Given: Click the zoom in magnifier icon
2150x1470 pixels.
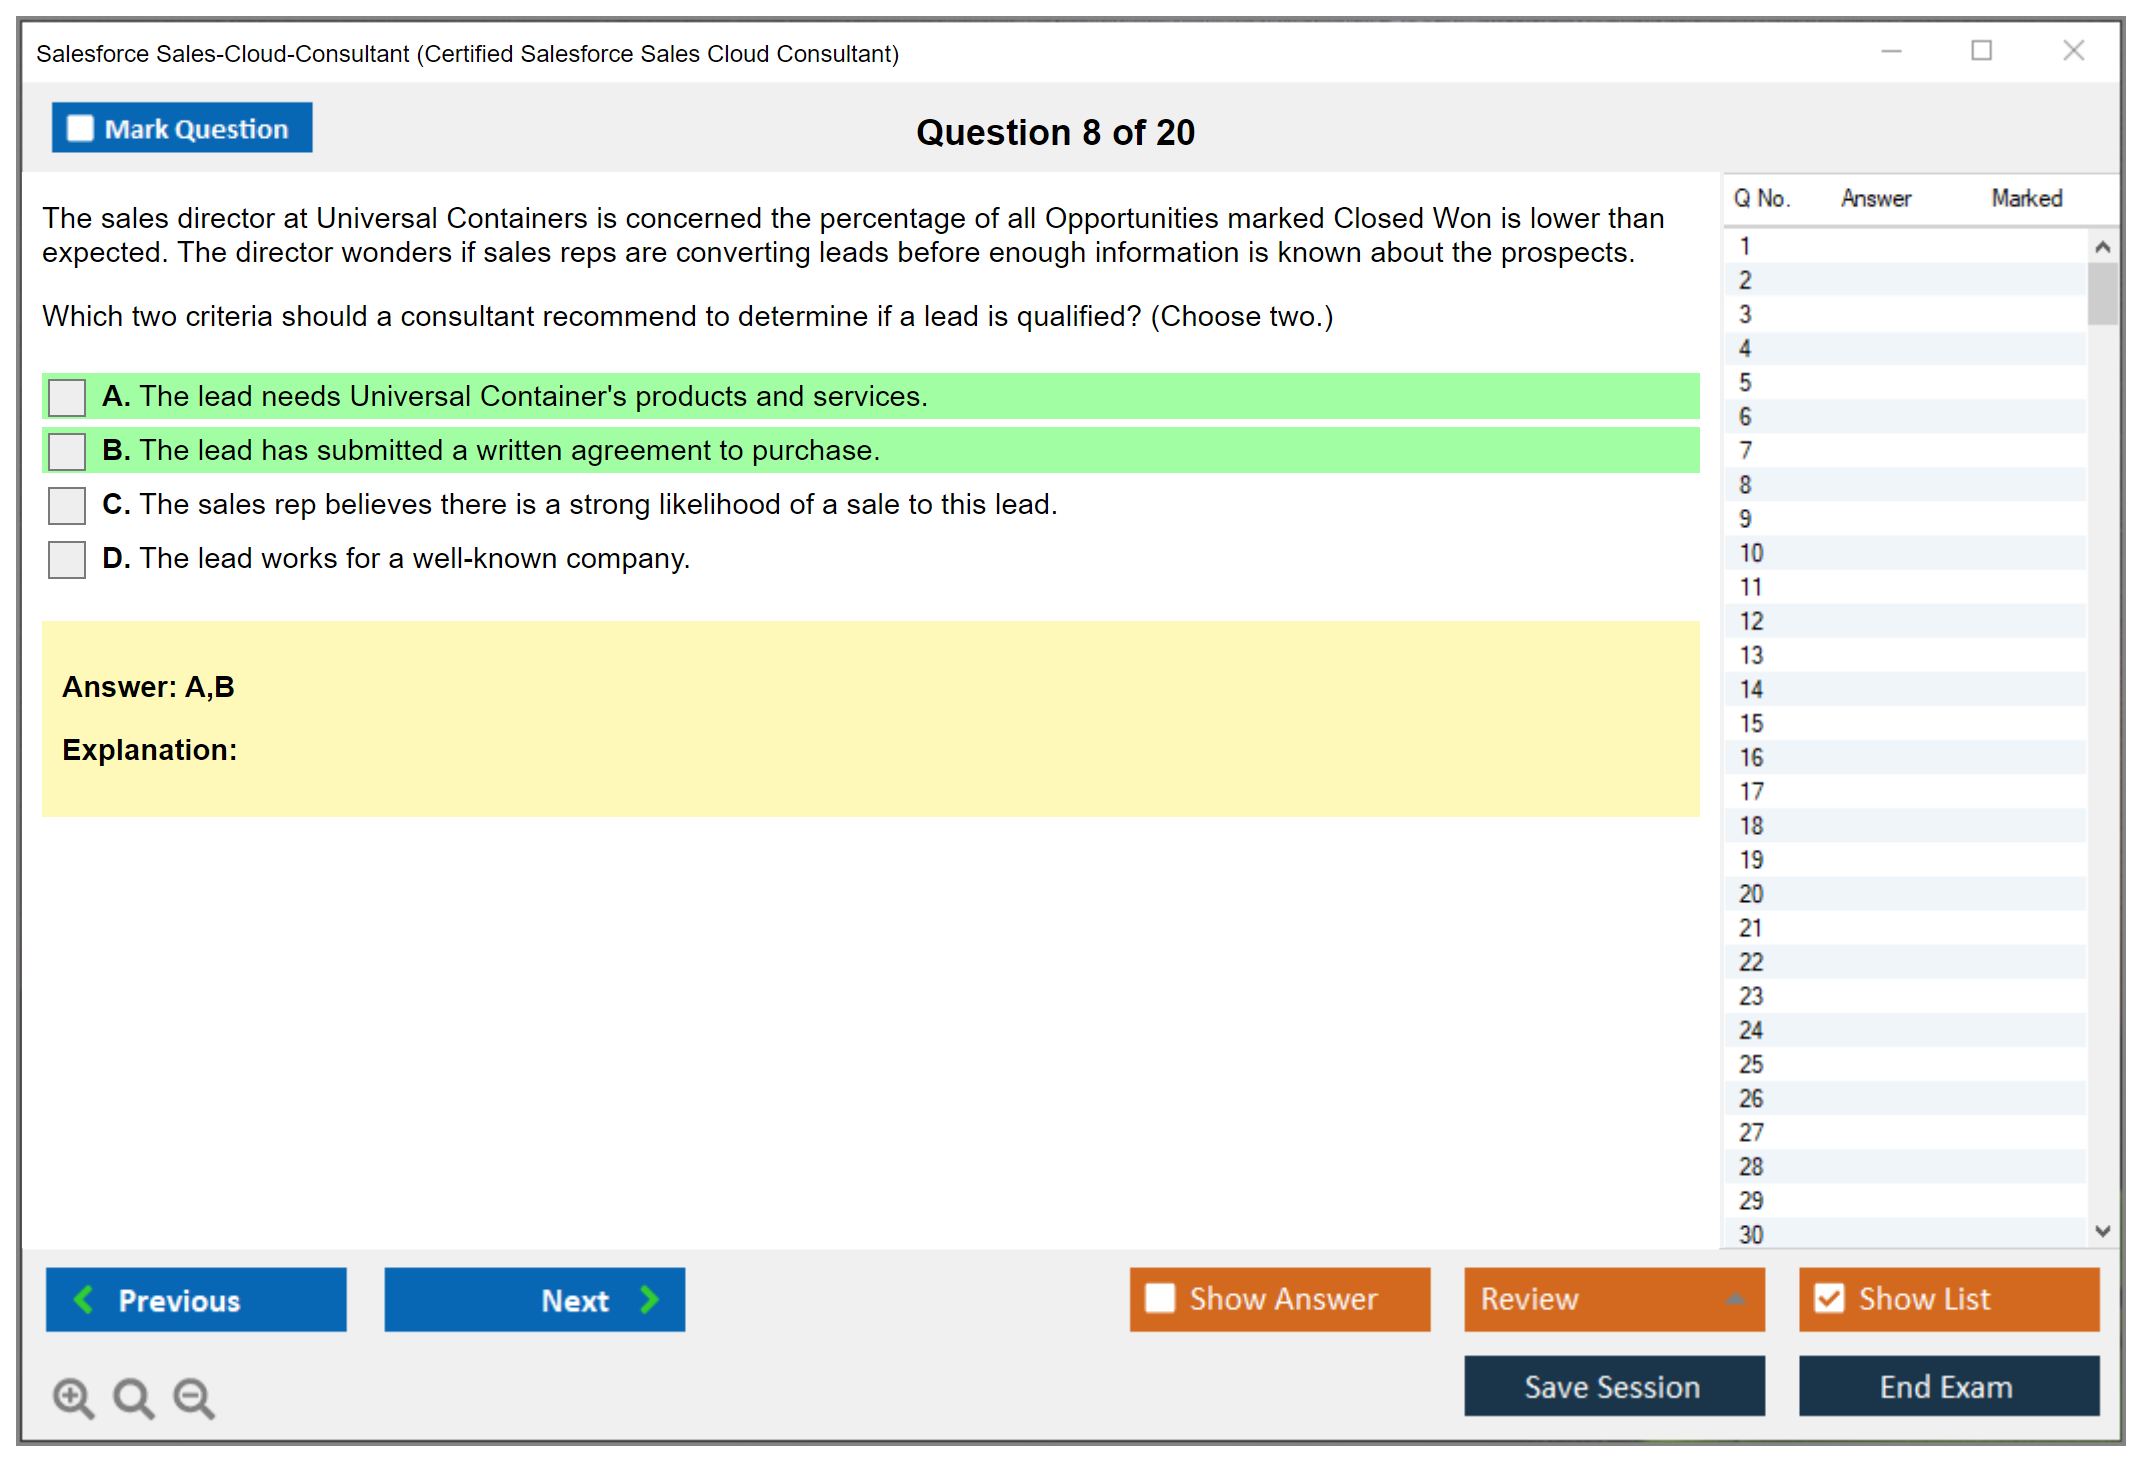Looking at the screenshot, I should [72, 1397].
